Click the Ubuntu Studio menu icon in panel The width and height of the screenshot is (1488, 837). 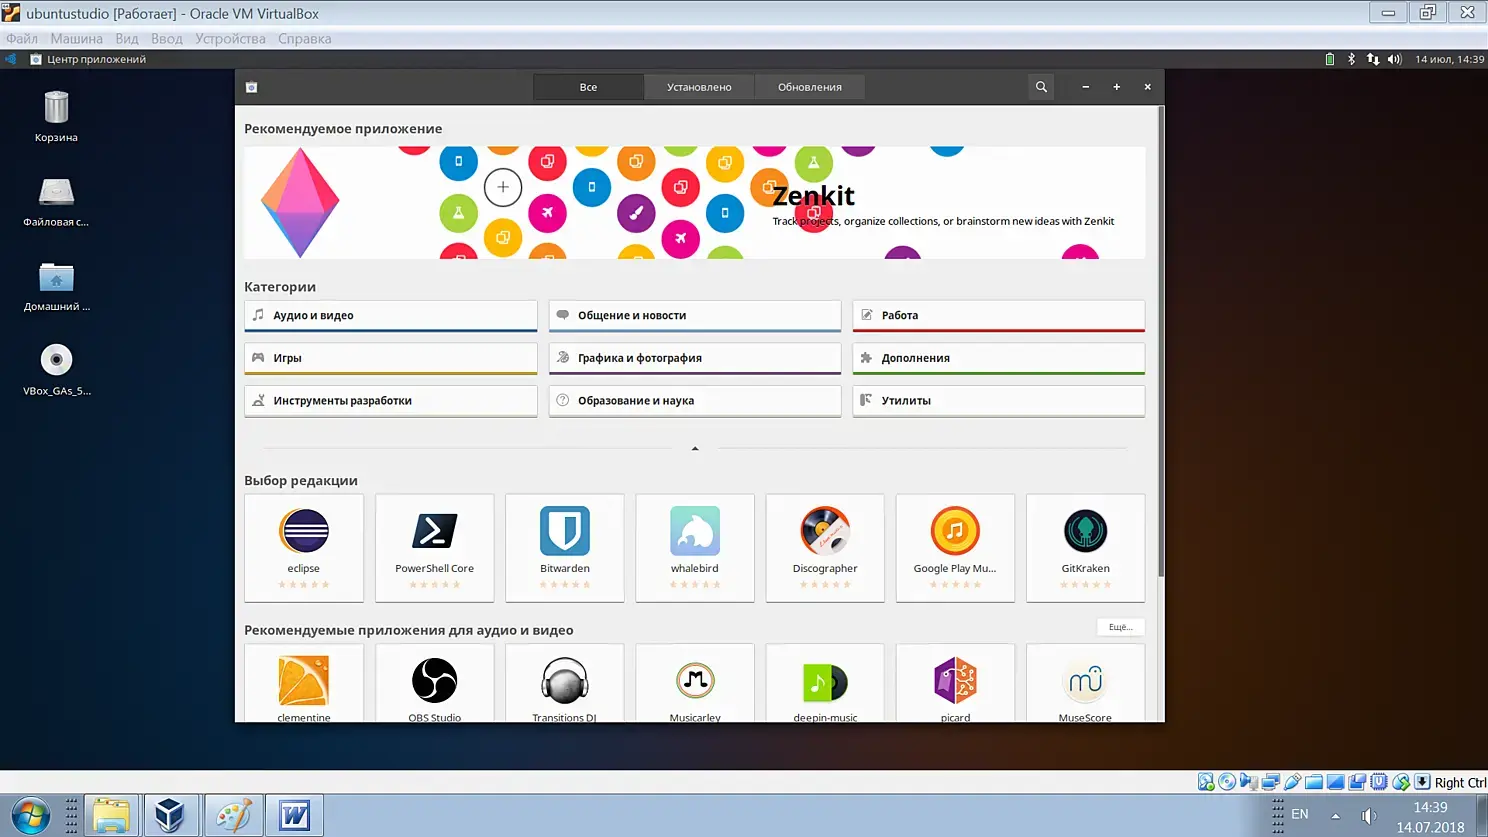(x=11, y=59)
